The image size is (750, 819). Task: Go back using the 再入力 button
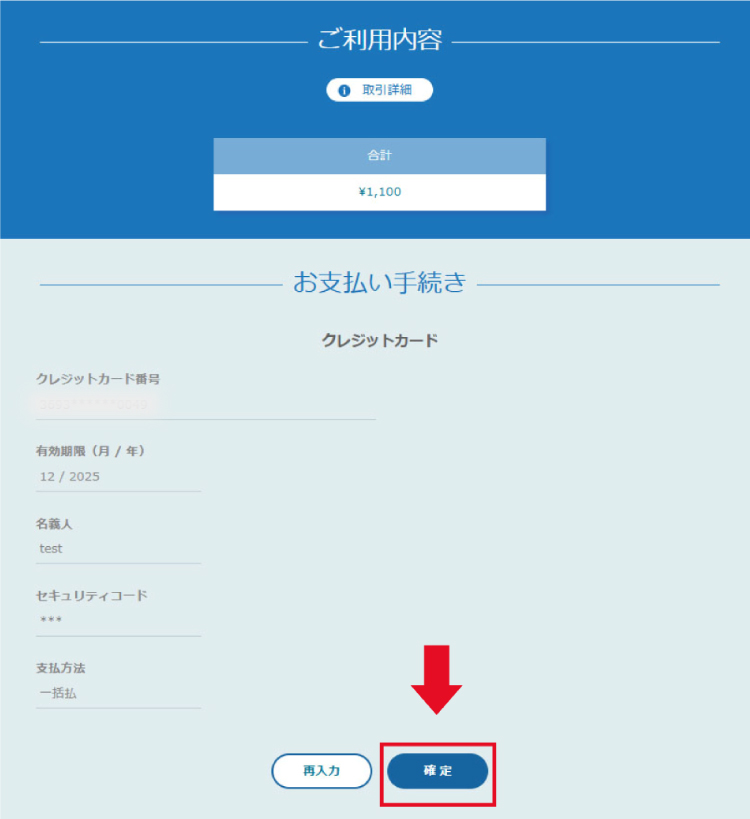[x=322, y=771]
